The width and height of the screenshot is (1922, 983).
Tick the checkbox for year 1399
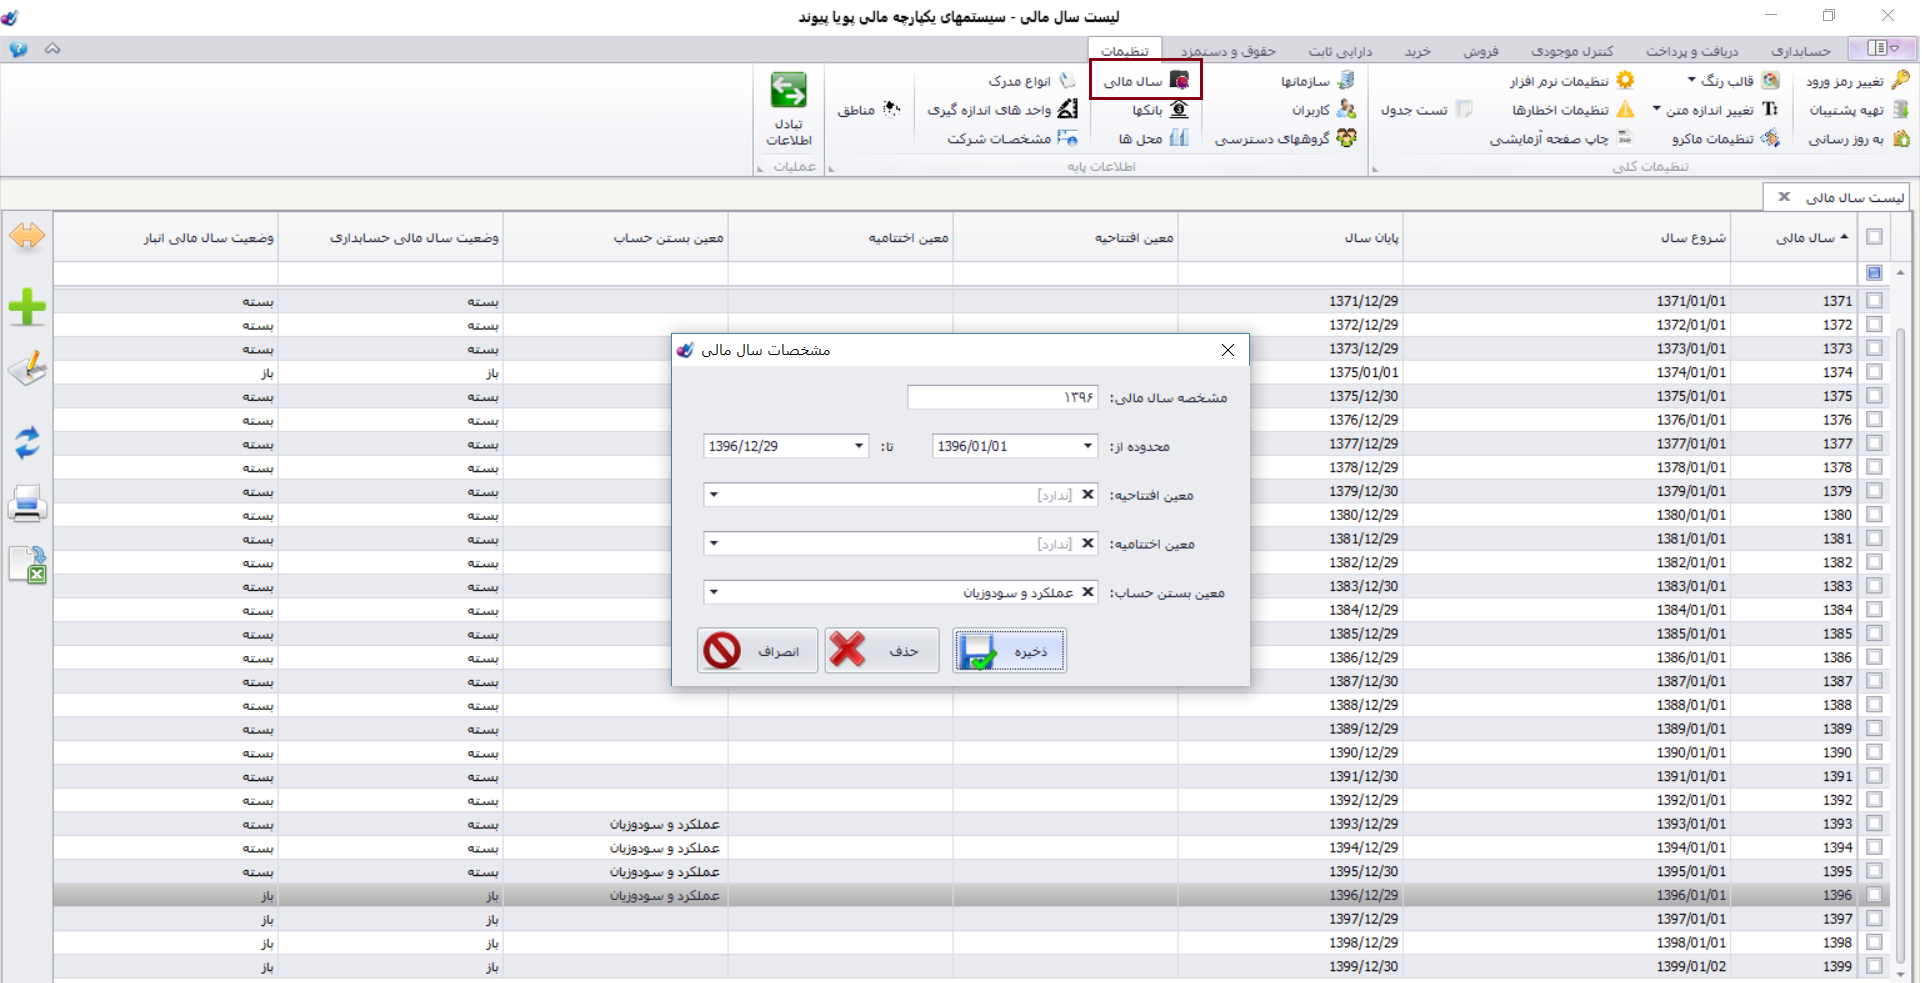1874,967
